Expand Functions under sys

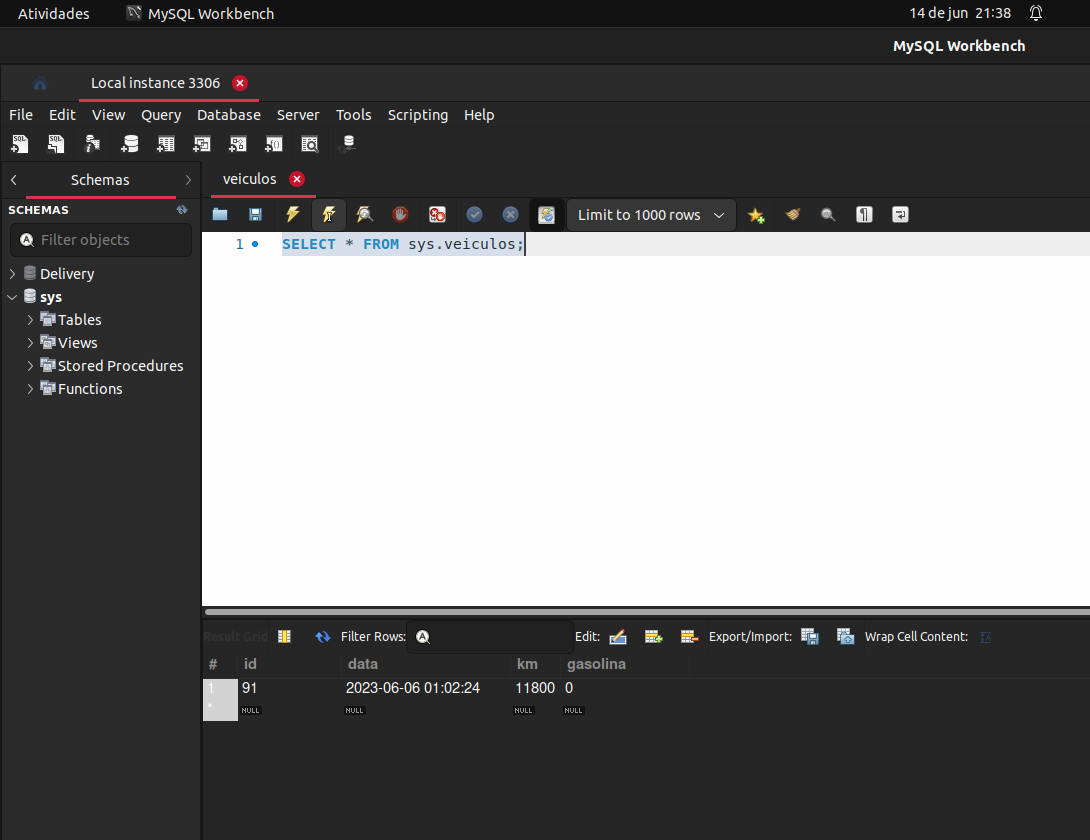30,389
